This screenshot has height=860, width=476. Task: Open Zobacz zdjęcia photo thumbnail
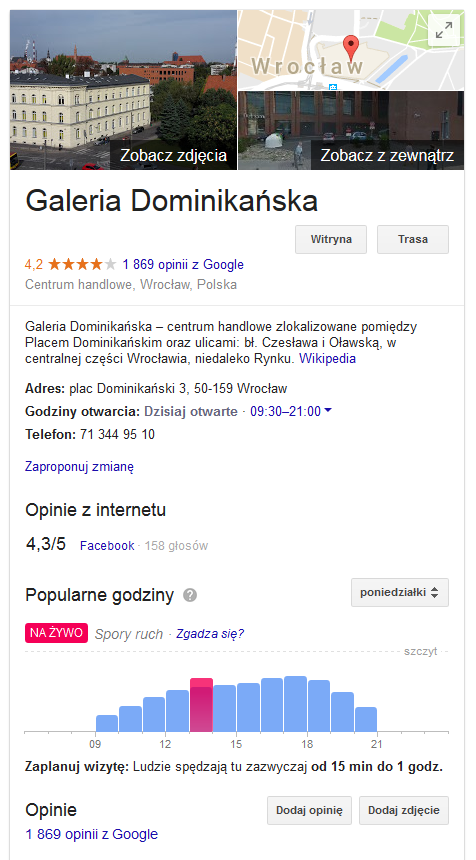pyautogui.click(x=123, y=90)
